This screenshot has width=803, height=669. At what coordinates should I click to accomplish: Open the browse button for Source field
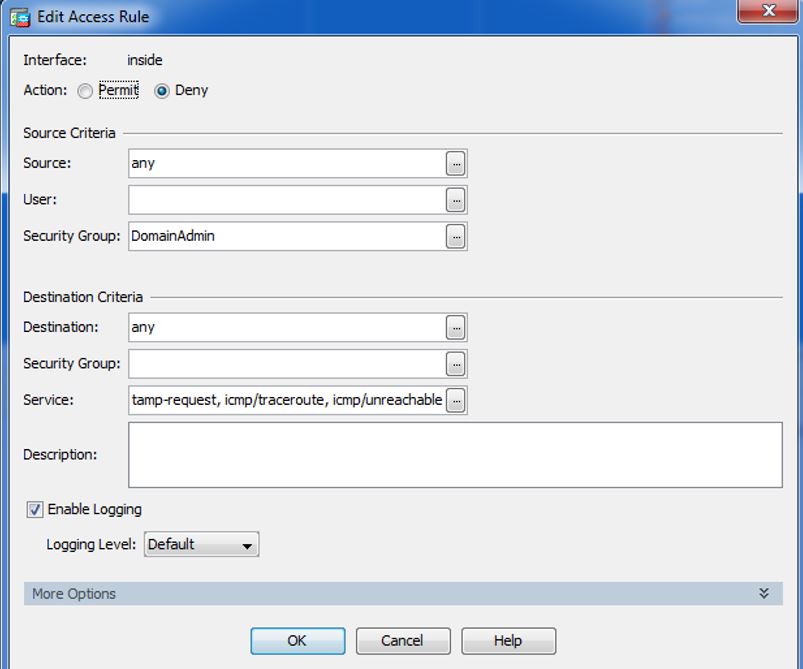tap(455, 164)
